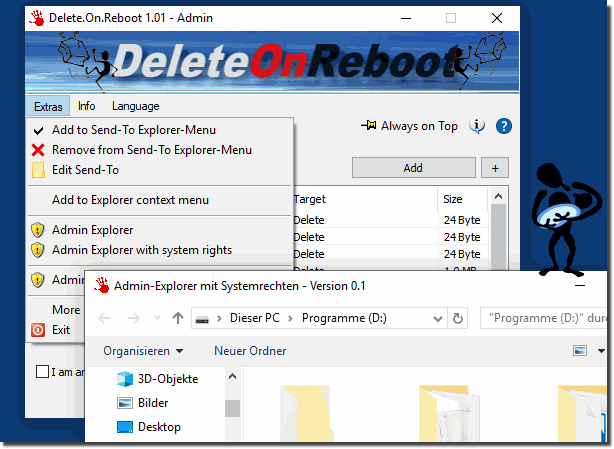Click Neuer Ordner in Admin-Explorer toolbar
Viewport: 614px width, 449px height.
point(250,351)
